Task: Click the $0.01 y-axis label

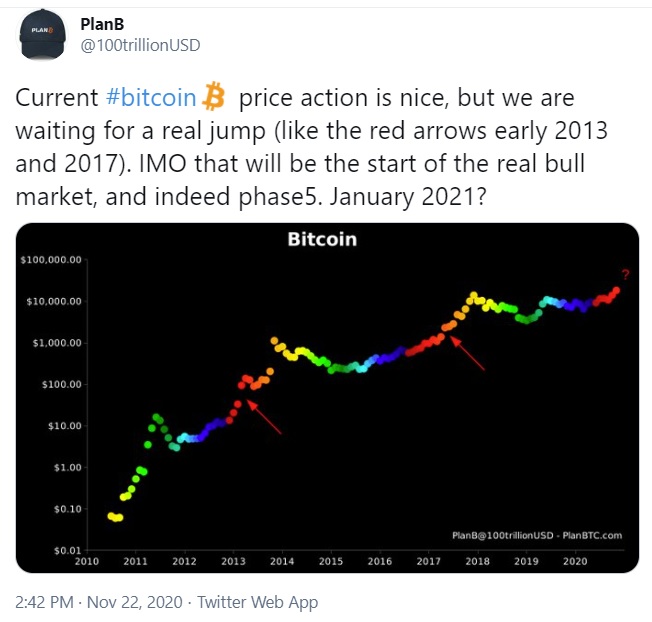Action: [64, 550]
